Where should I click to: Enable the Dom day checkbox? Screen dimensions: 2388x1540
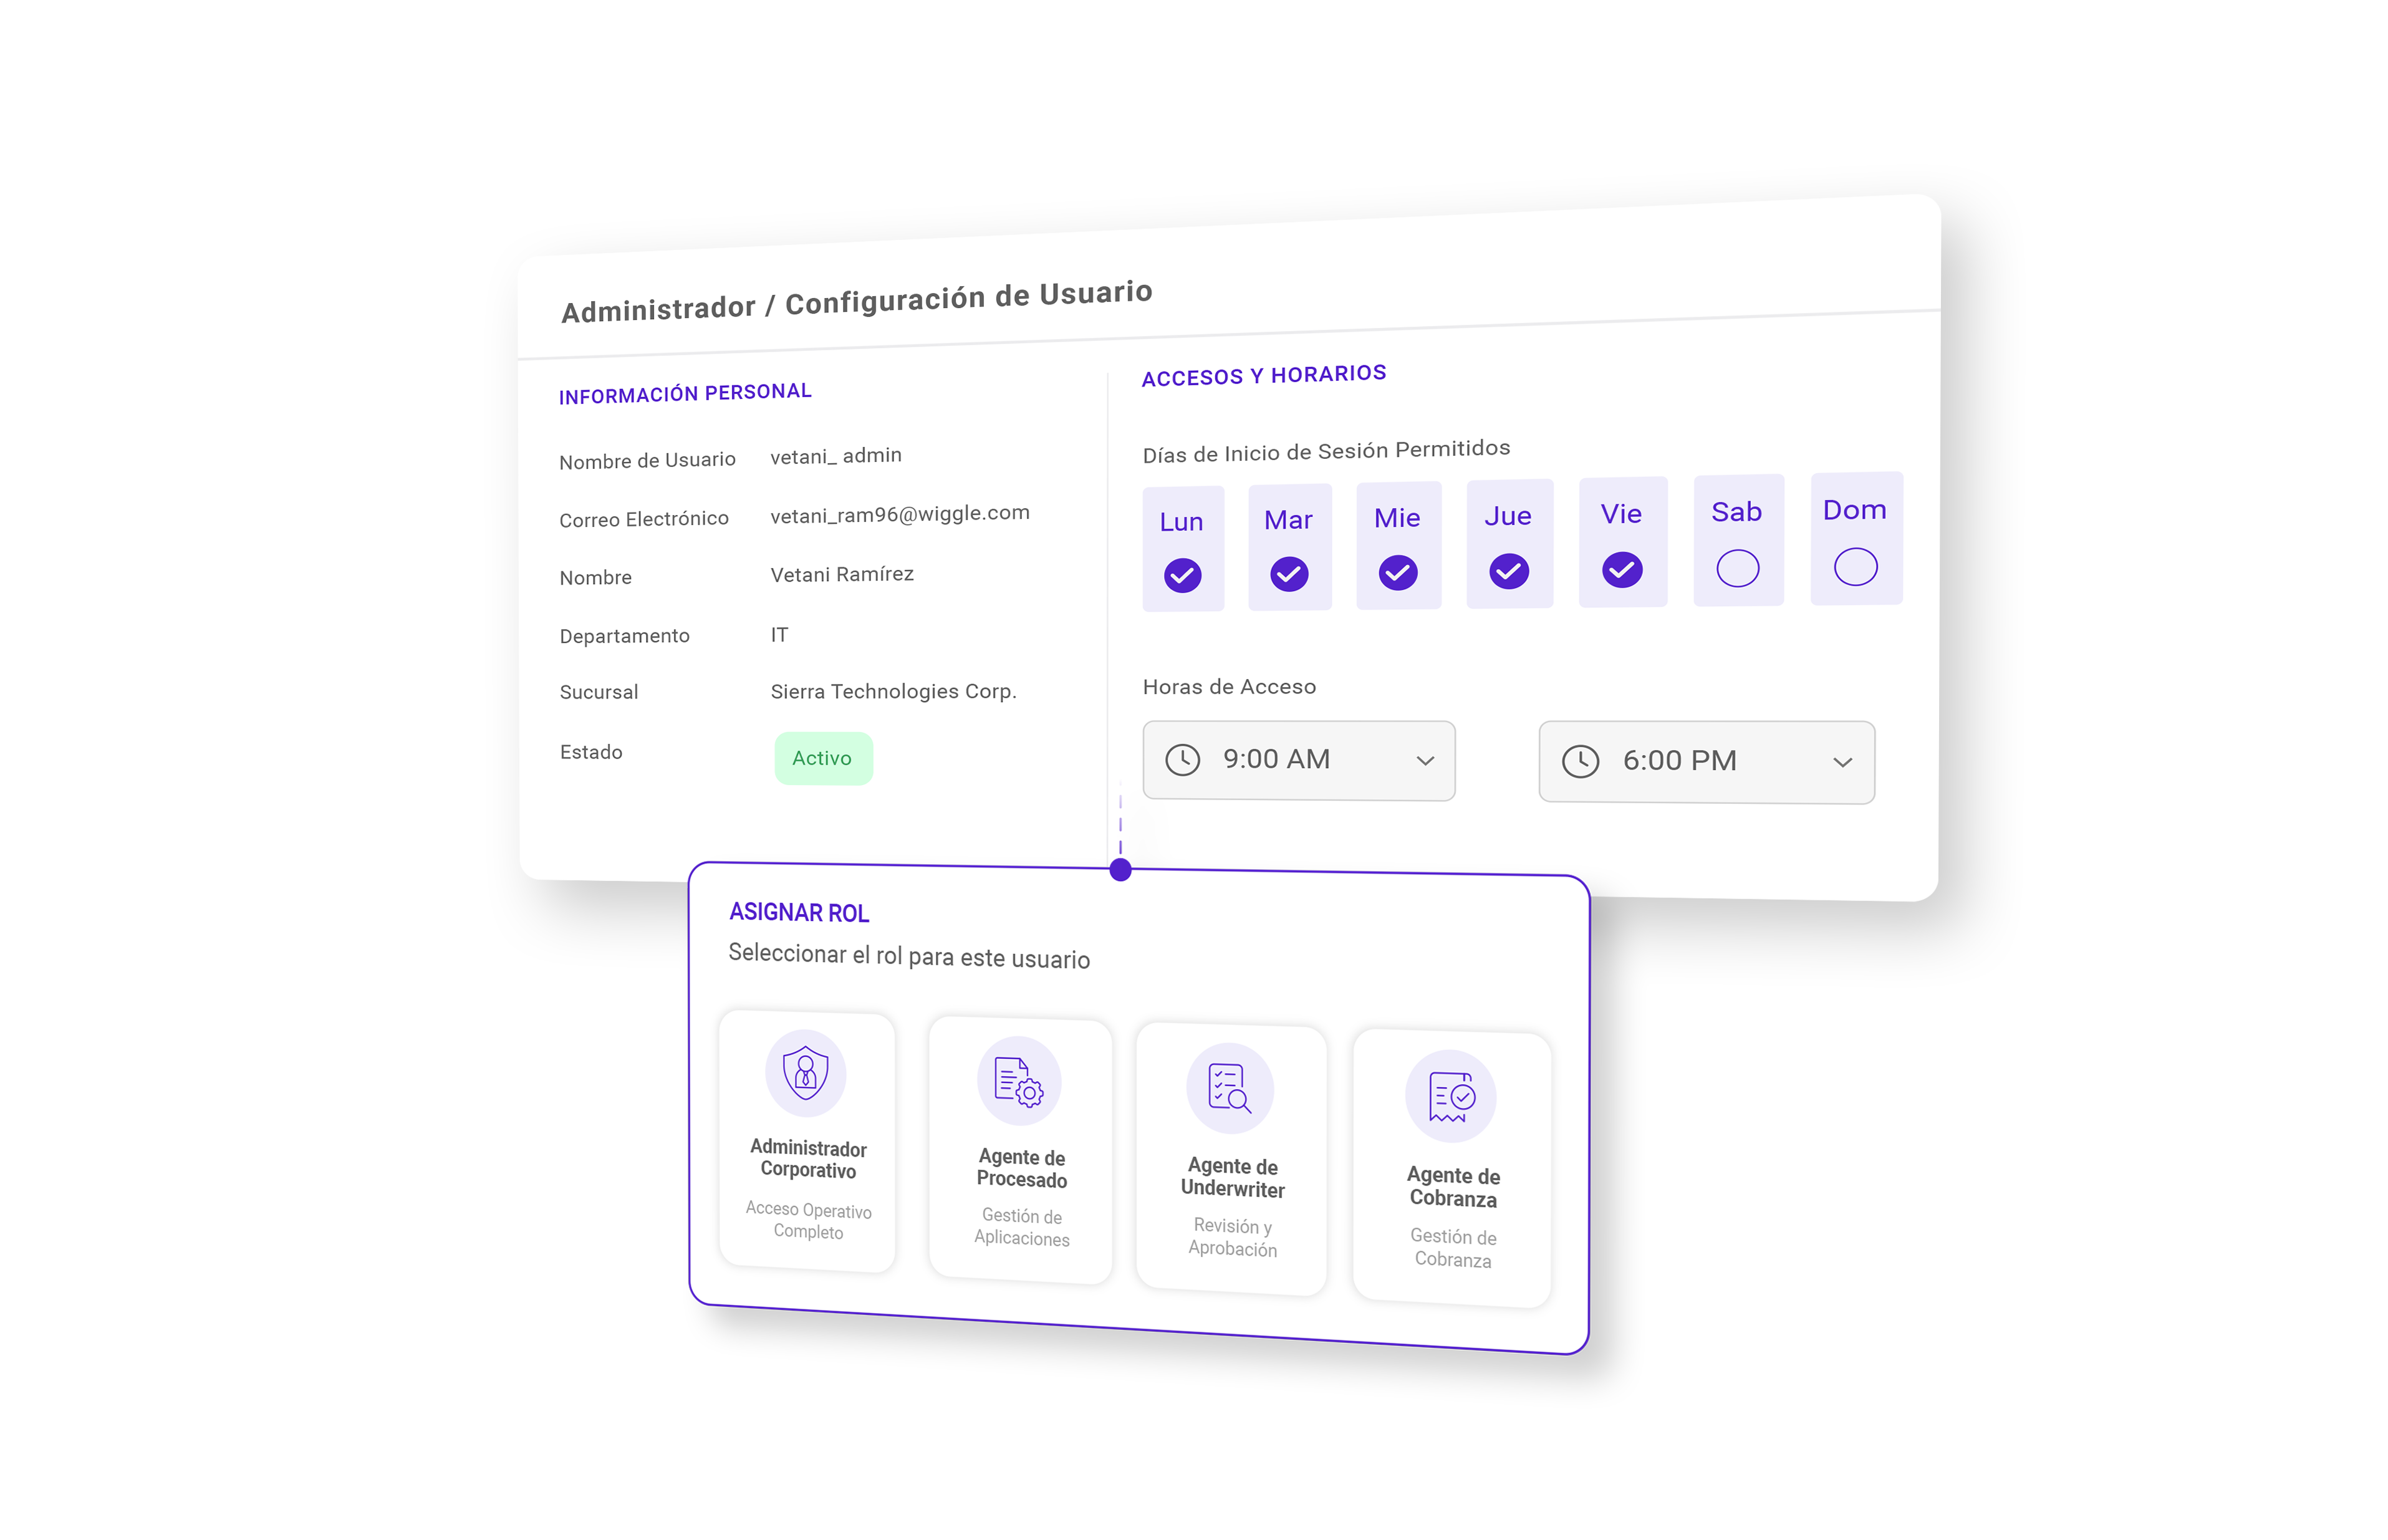1856,567
